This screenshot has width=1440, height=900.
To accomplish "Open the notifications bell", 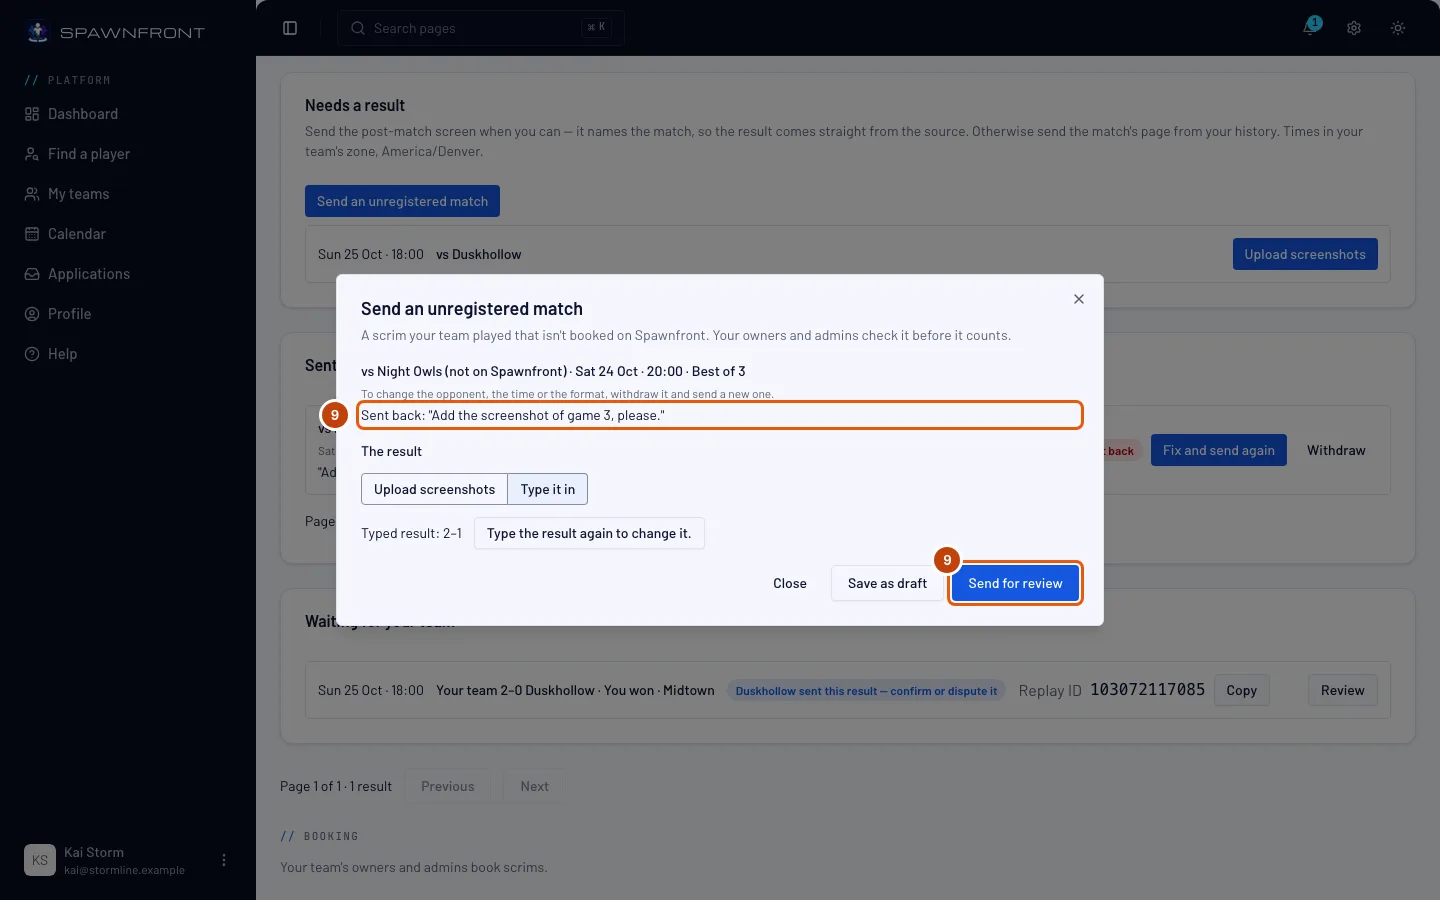I will (x=1310, y=28).
